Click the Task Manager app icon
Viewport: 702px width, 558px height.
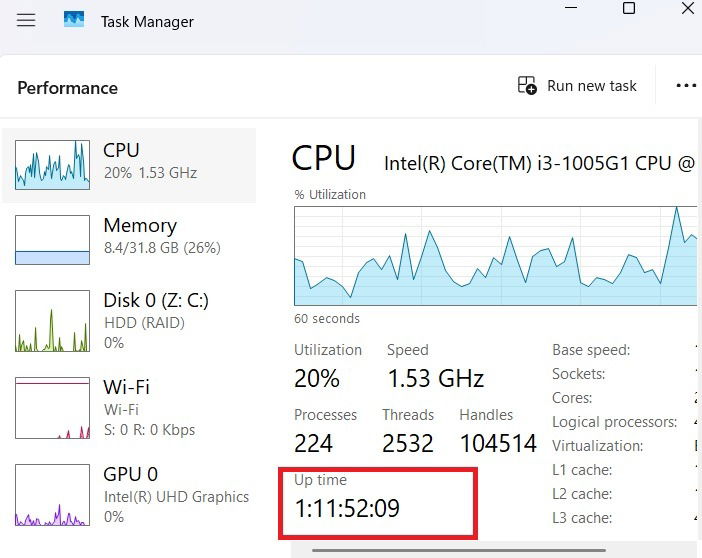point(74,20)
